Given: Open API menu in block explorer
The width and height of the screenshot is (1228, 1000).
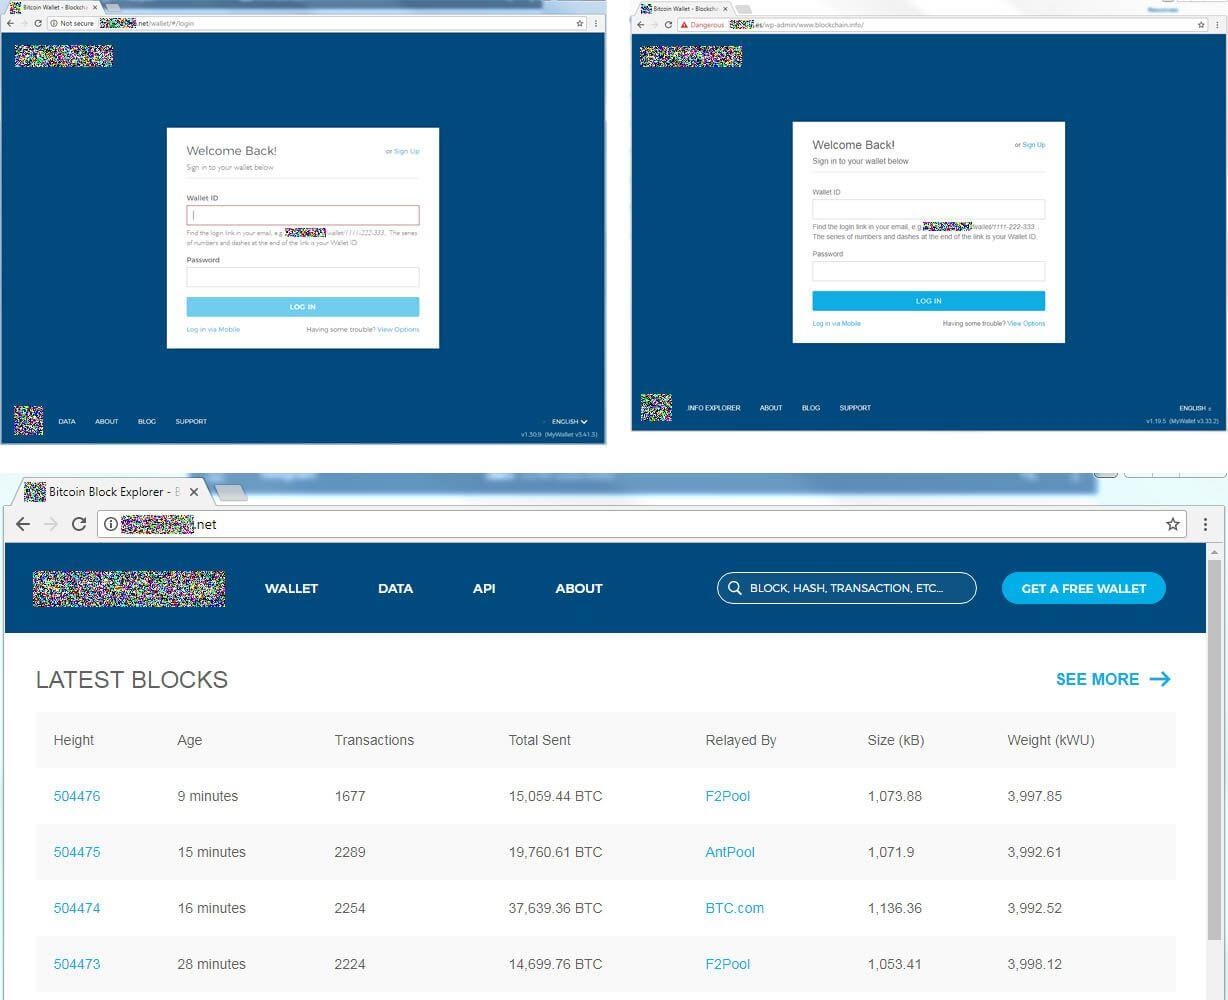Looking at the screenshot, I should (484, 588).
